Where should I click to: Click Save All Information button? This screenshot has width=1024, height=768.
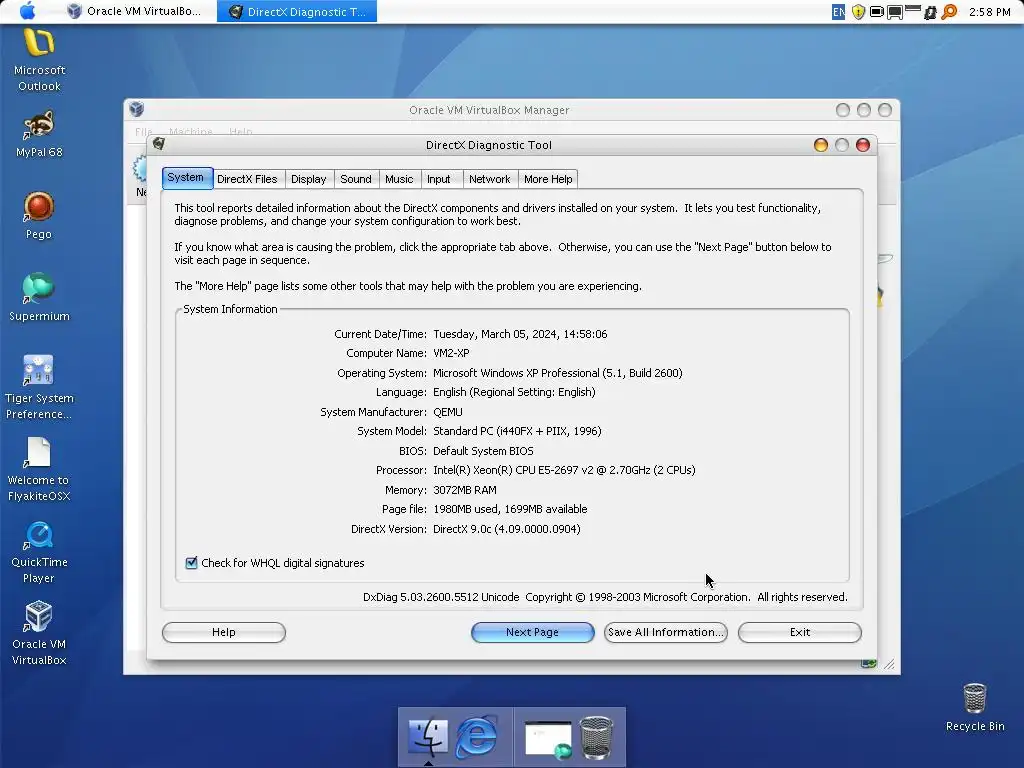pos(665,632)
